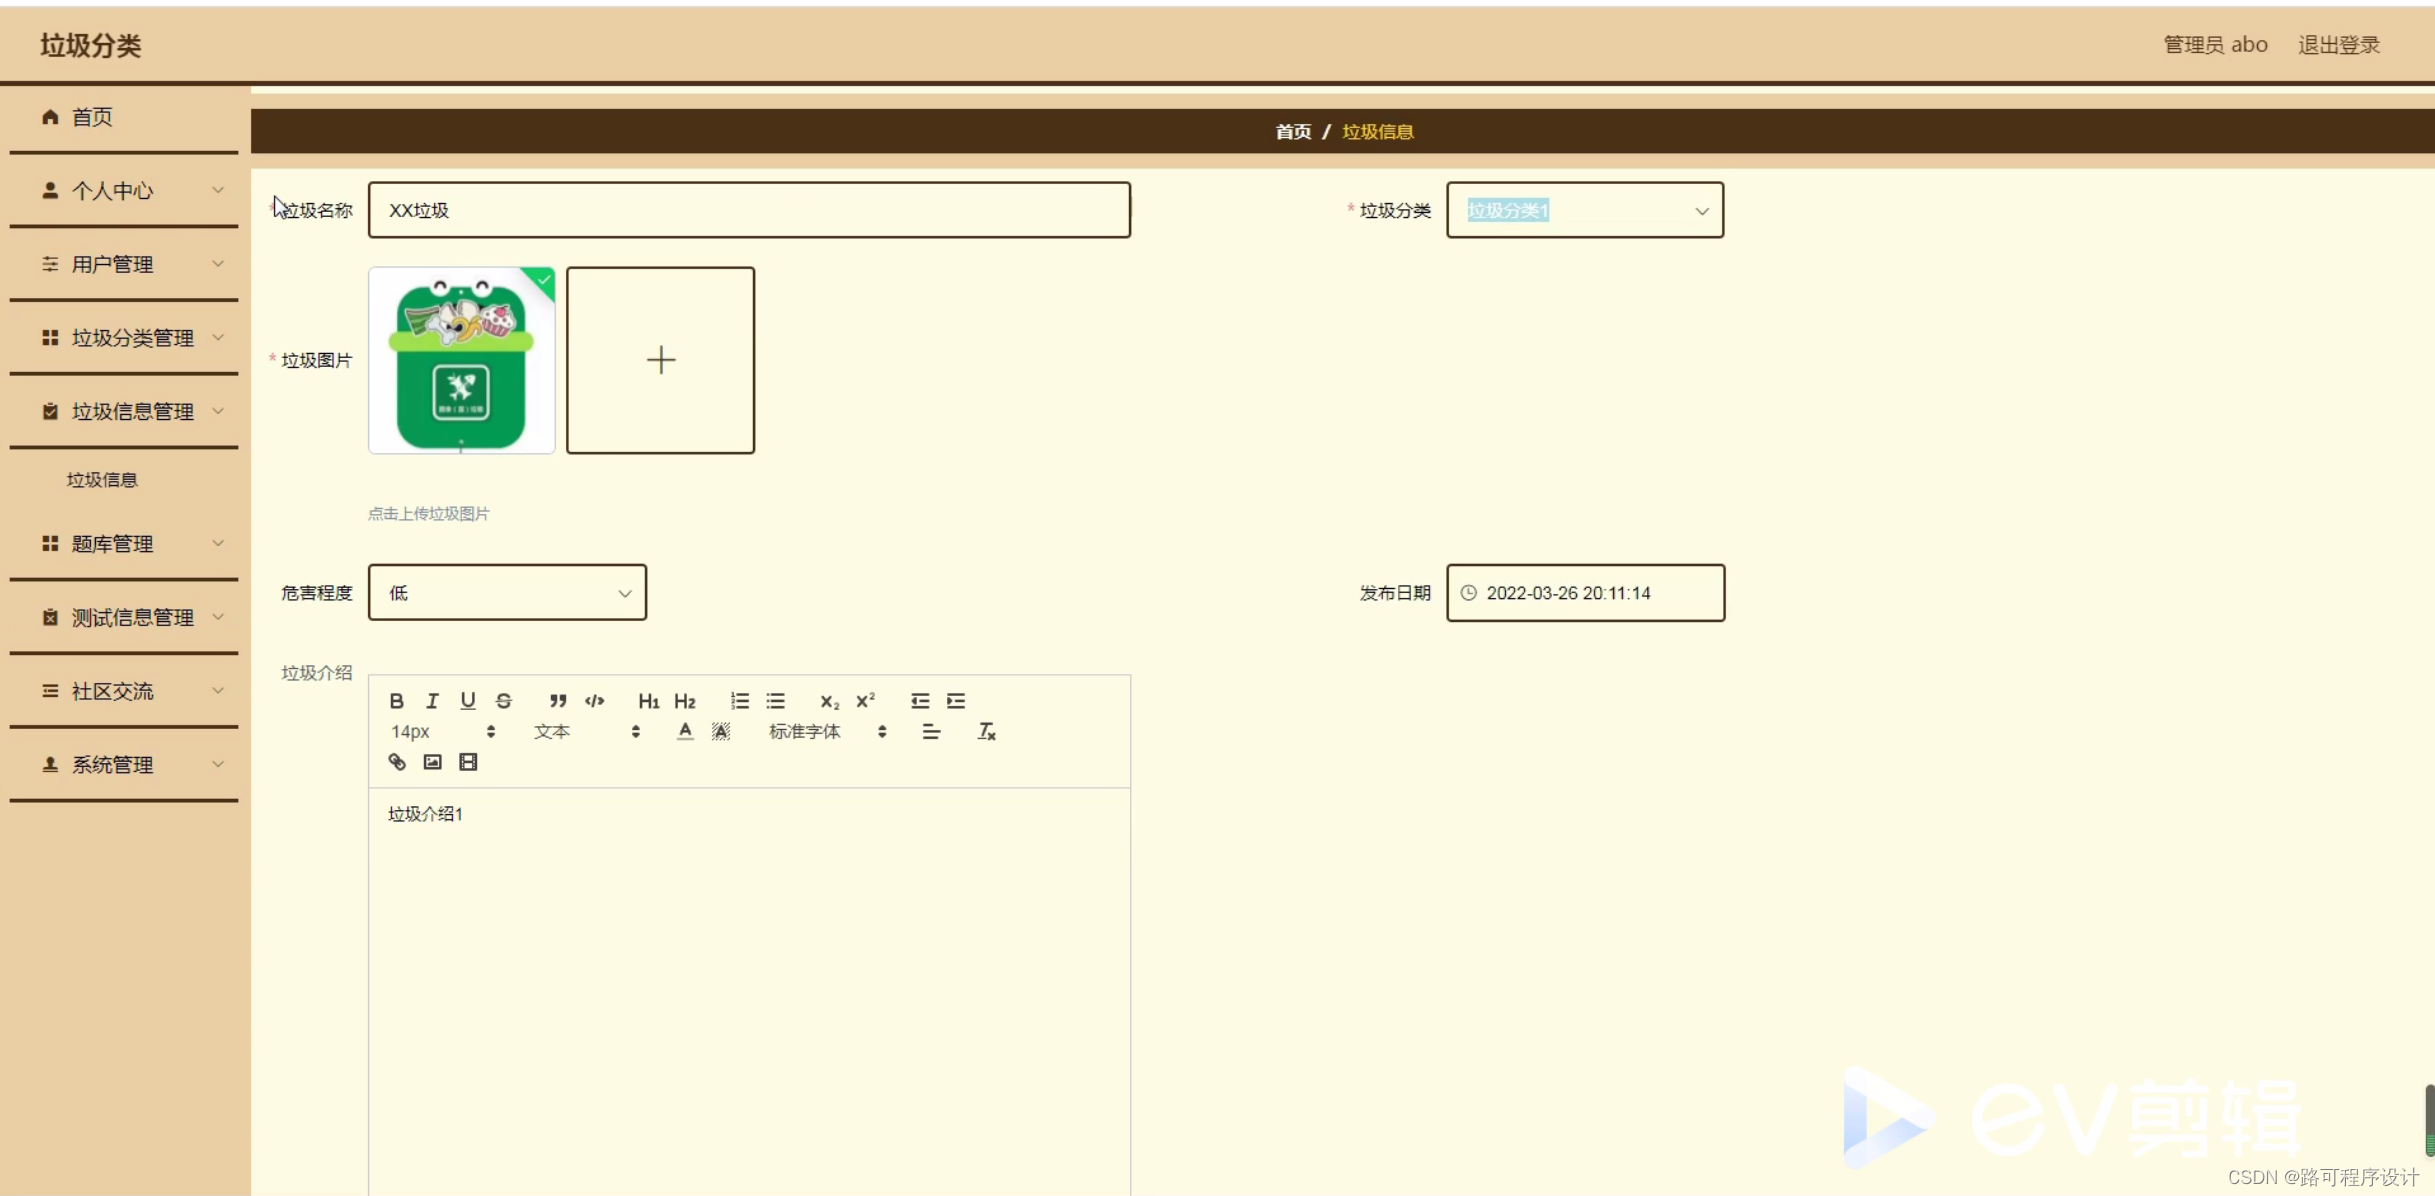Open the 垃圾信息 submenu item
Viewport: 2435px width, 1196px height.
pos(102,480)
